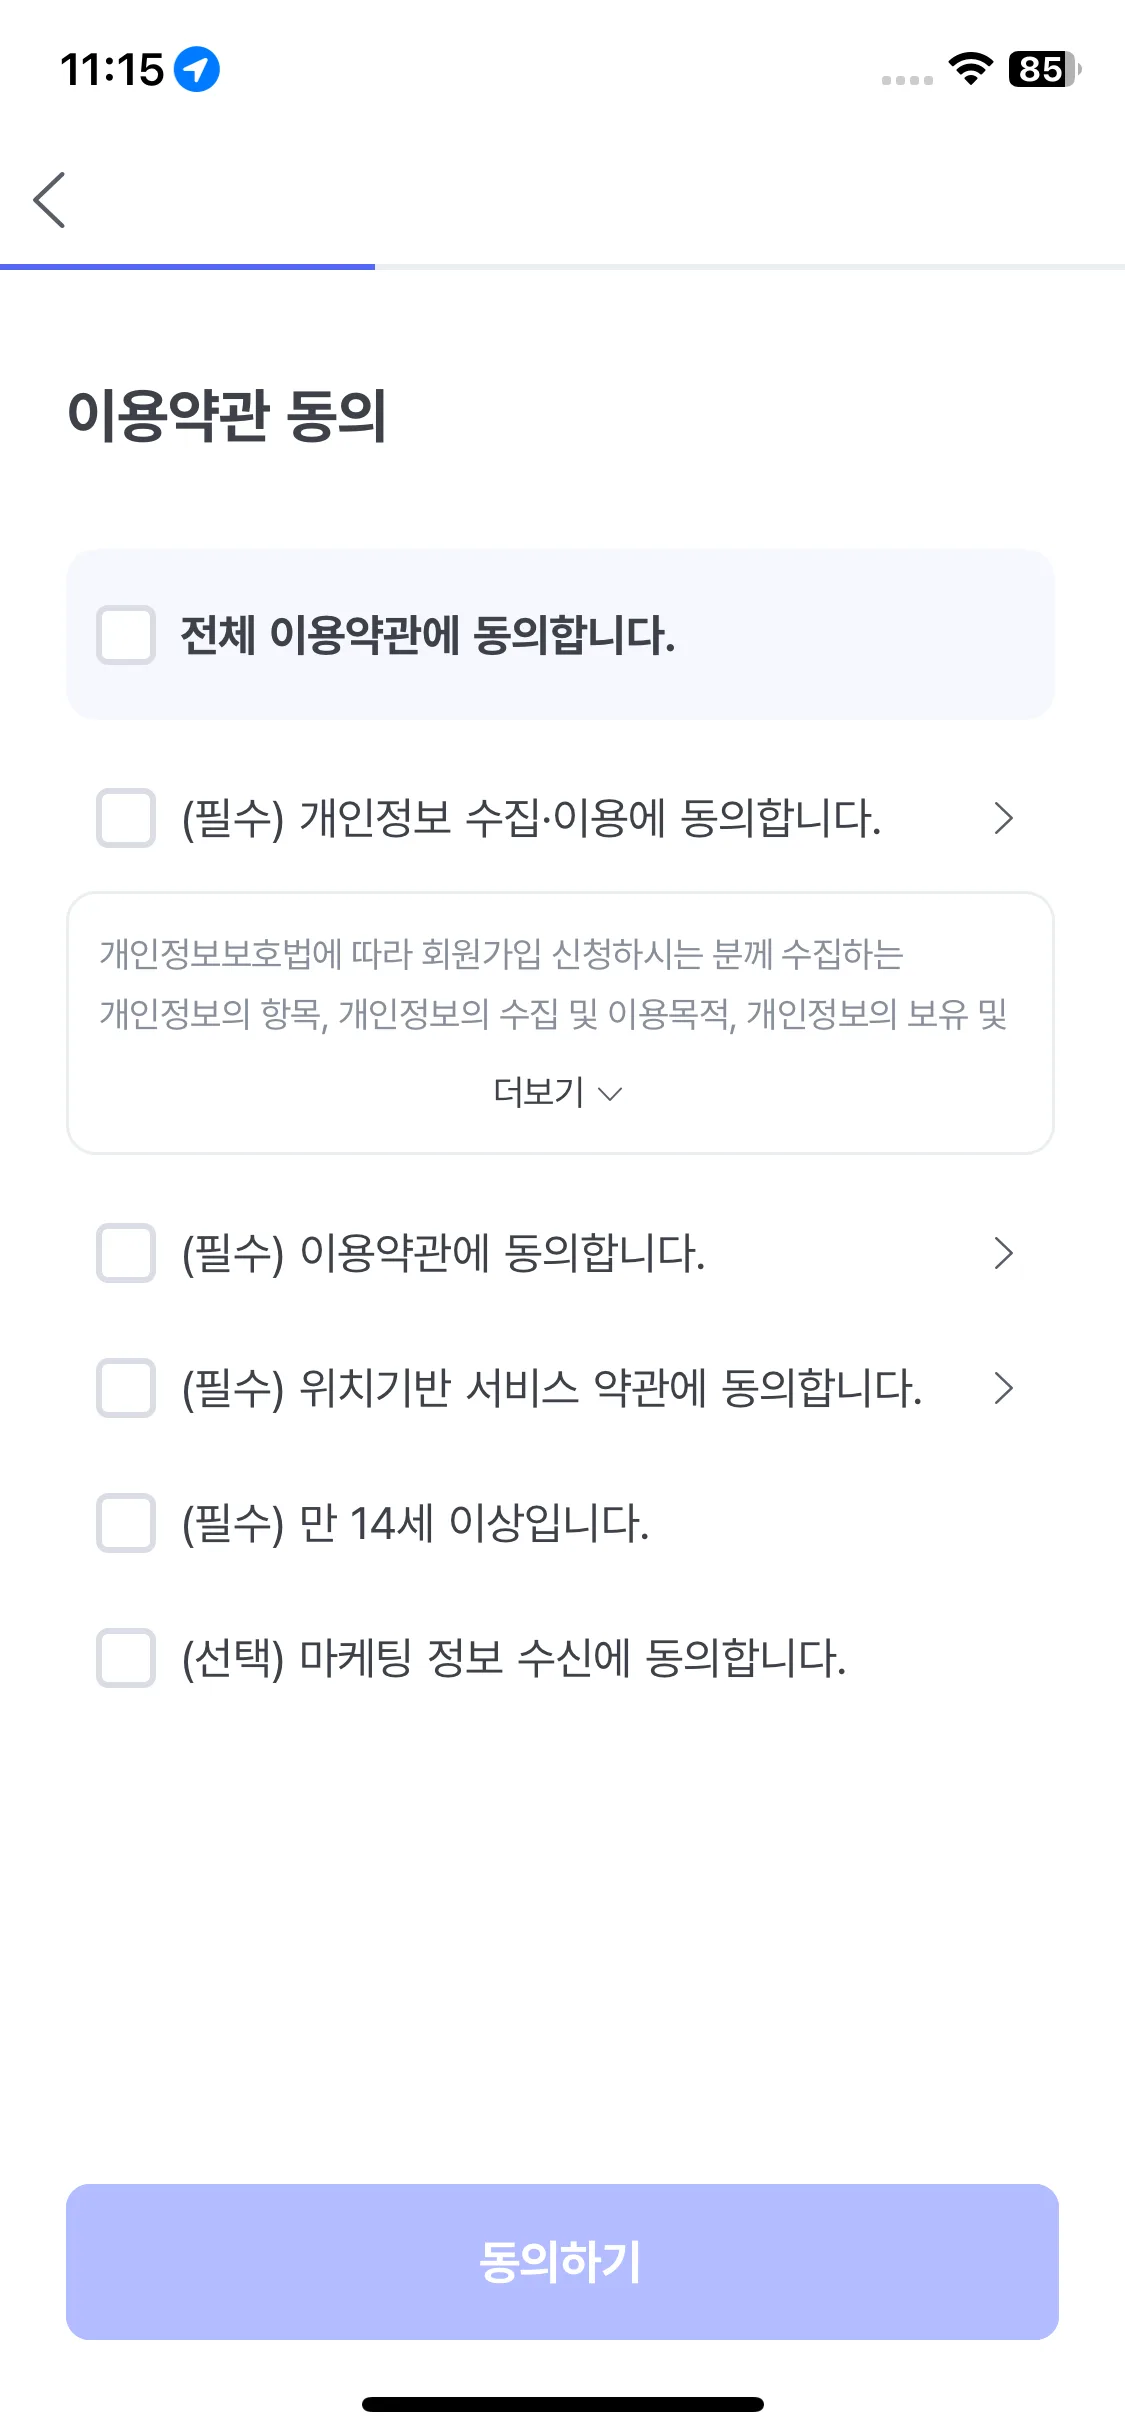Image resolution: width=1125 pixels, height=2436 pixels.
Task: Tap the signup progress bar
Action: tap(562, 267)
